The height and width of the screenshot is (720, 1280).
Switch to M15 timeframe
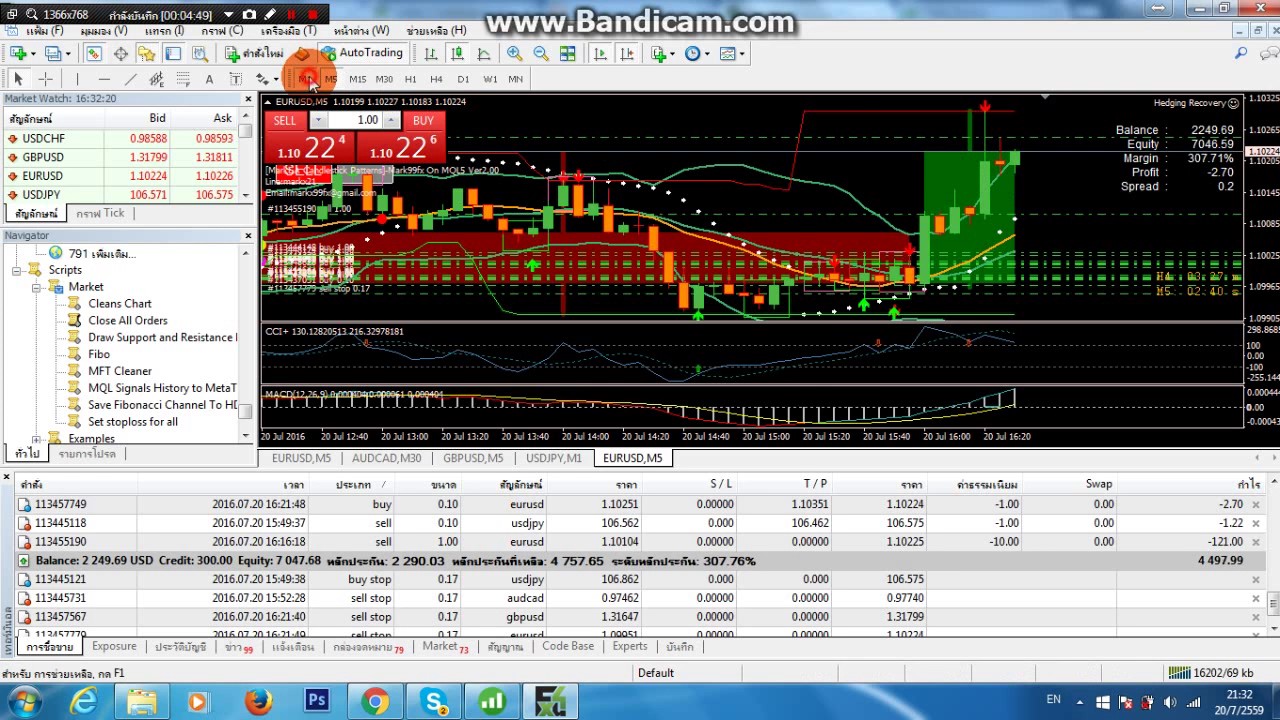tap(357, 79)
